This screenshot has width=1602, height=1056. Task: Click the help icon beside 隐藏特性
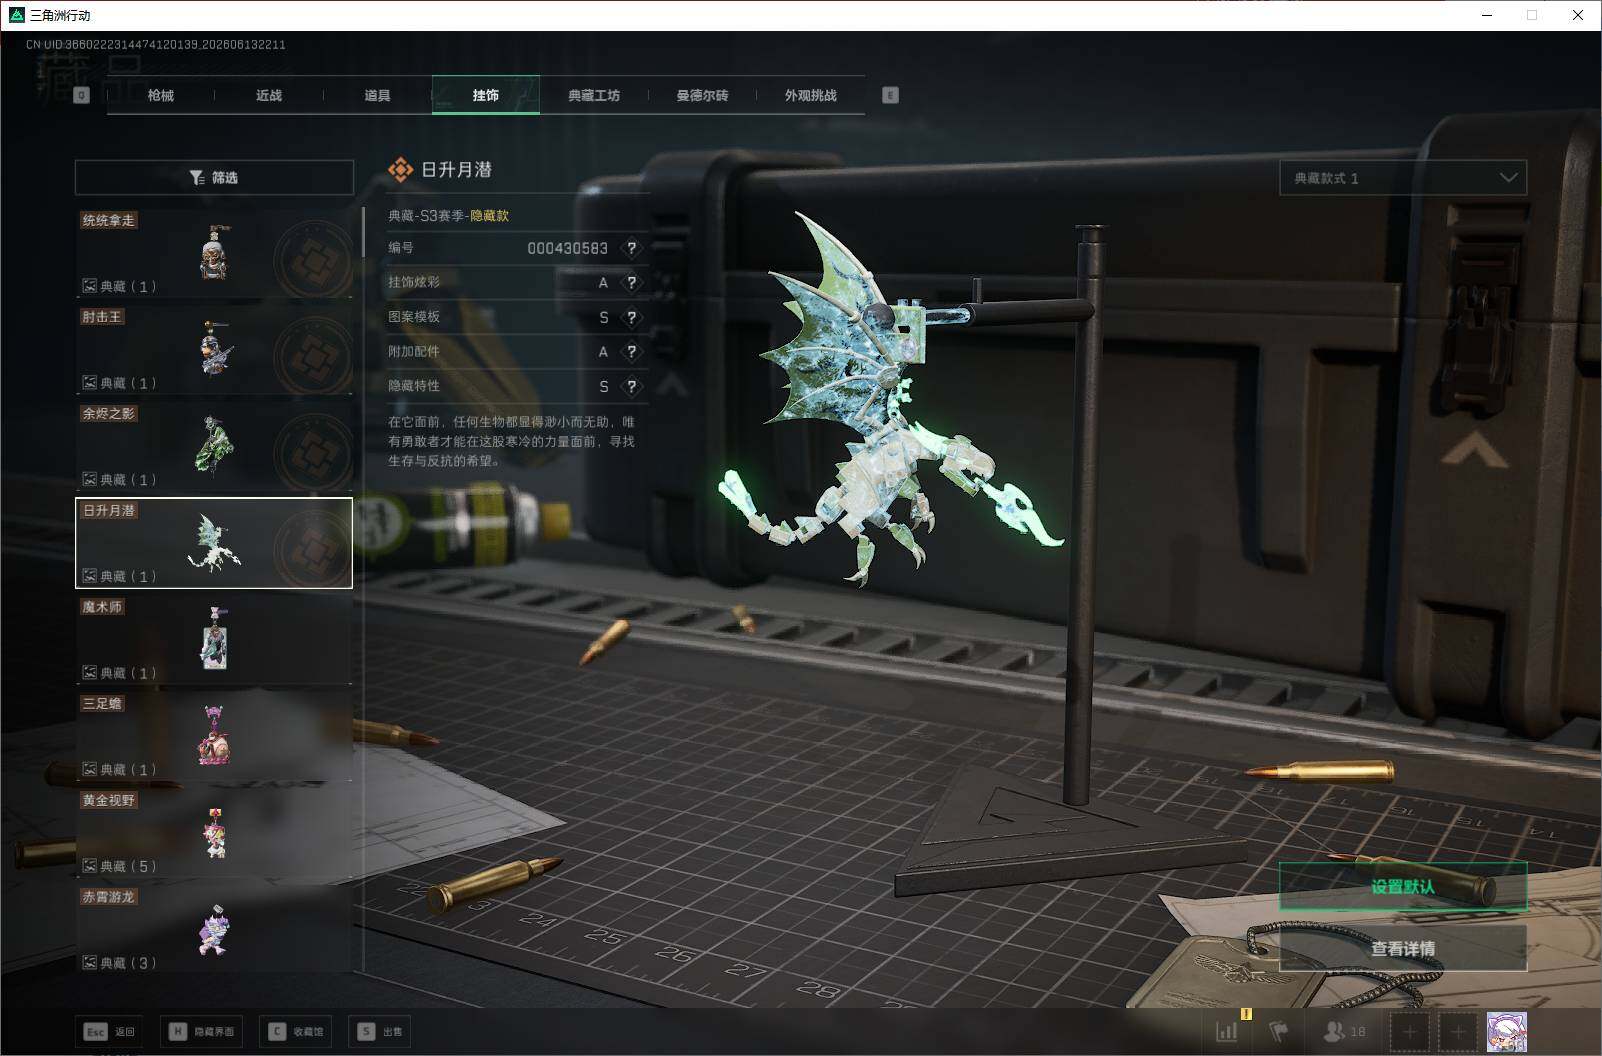coord(631,386)
